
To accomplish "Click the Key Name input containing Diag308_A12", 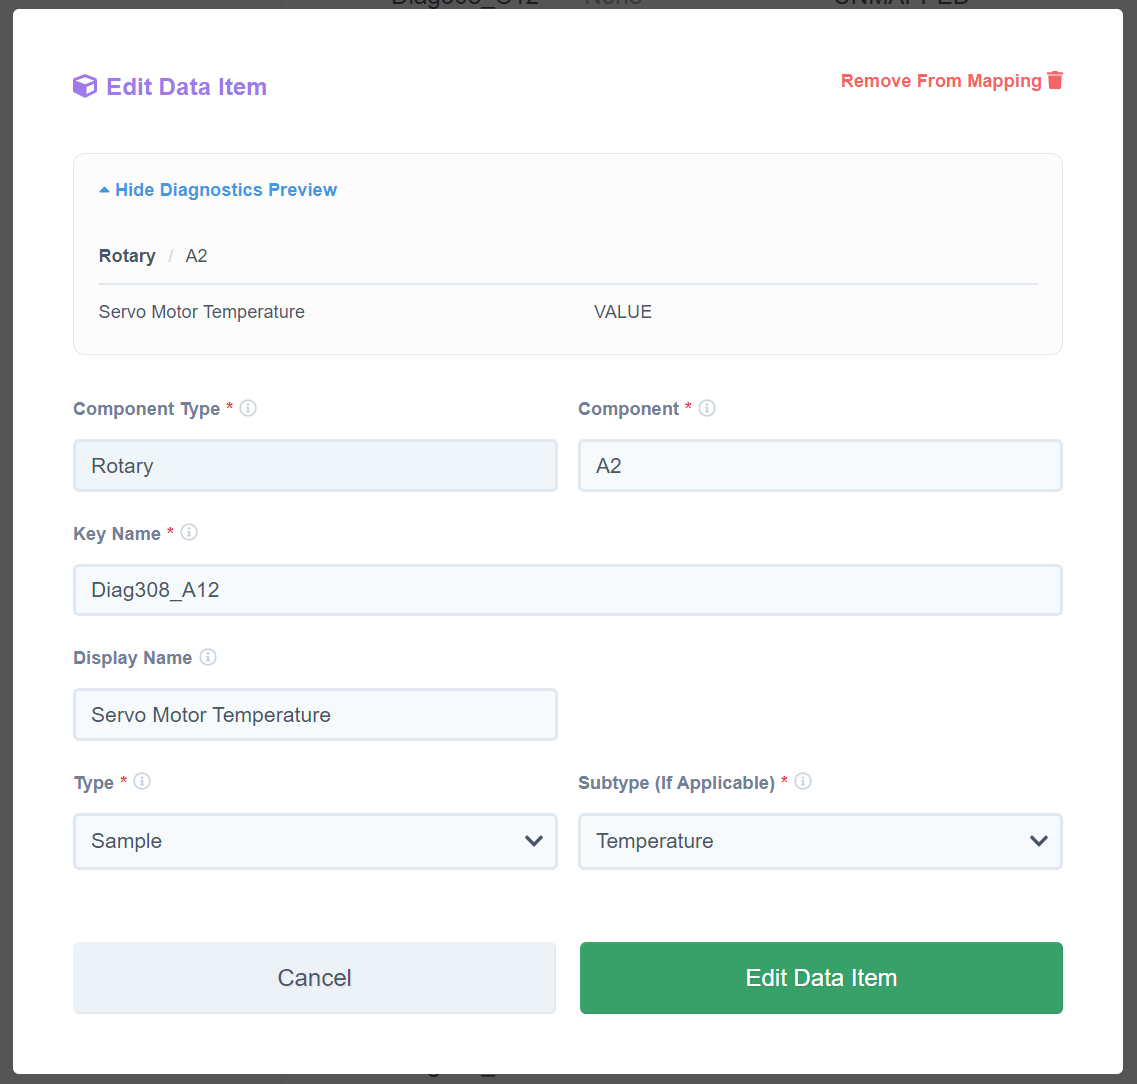I will (x=567, y=590).
